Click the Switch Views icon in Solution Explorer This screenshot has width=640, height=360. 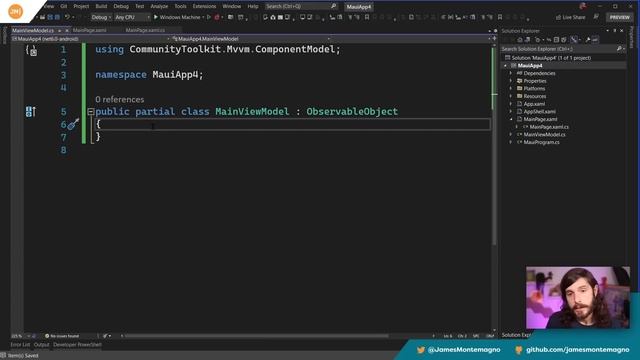point(527,40)
